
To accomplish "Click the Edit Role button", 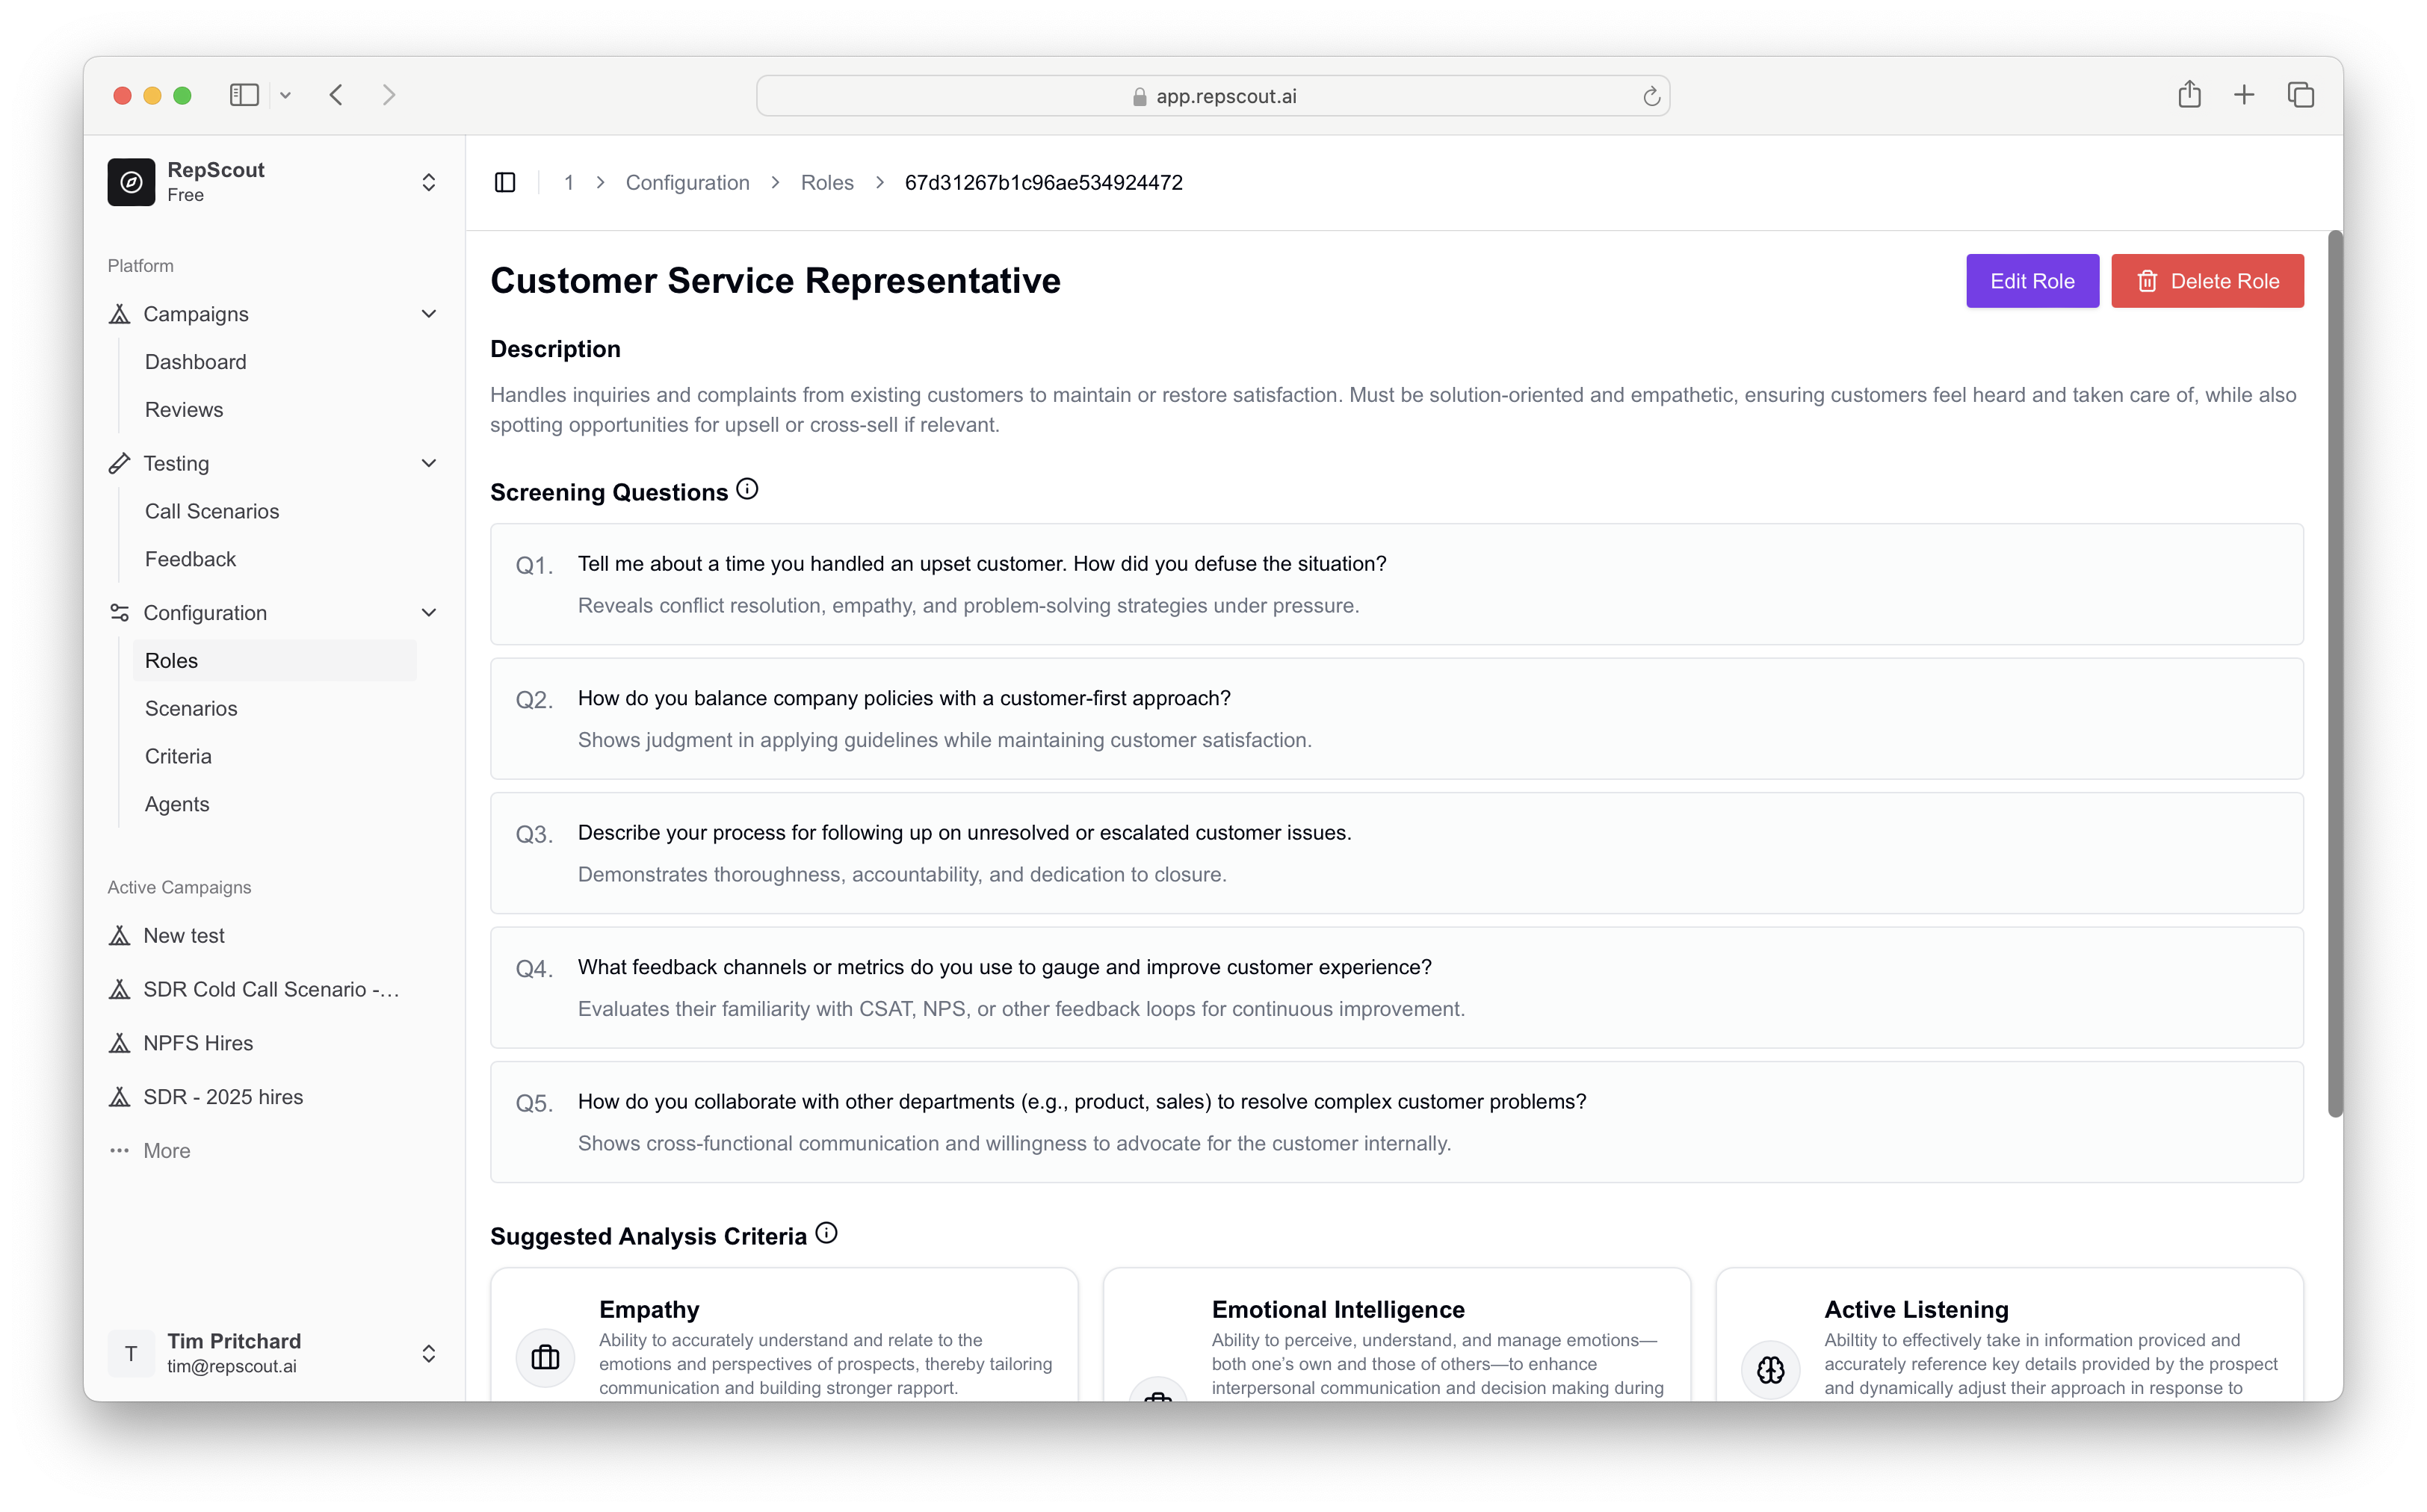I will 2031,281.
